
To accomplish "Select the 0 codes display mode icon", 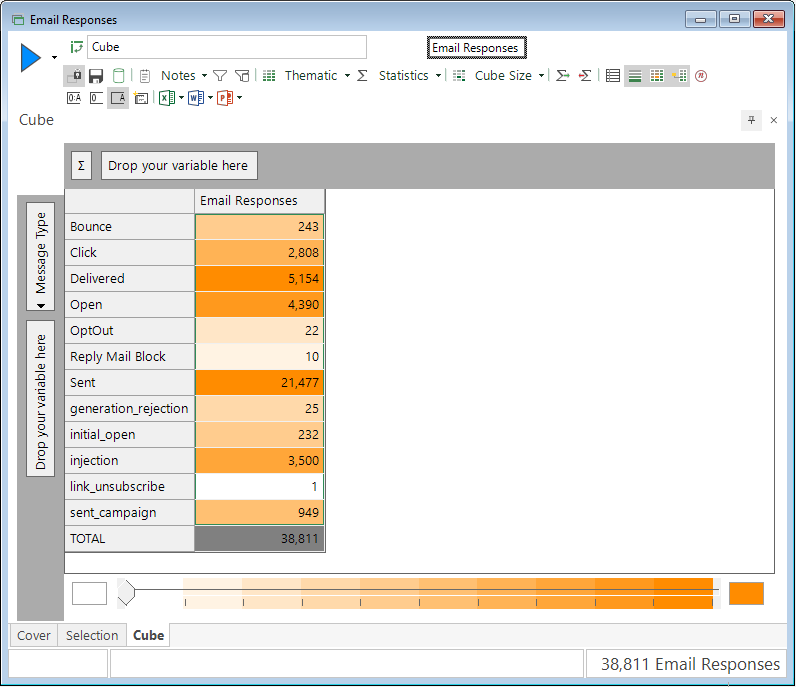I will pyautogui.click(x=96, y=98).
